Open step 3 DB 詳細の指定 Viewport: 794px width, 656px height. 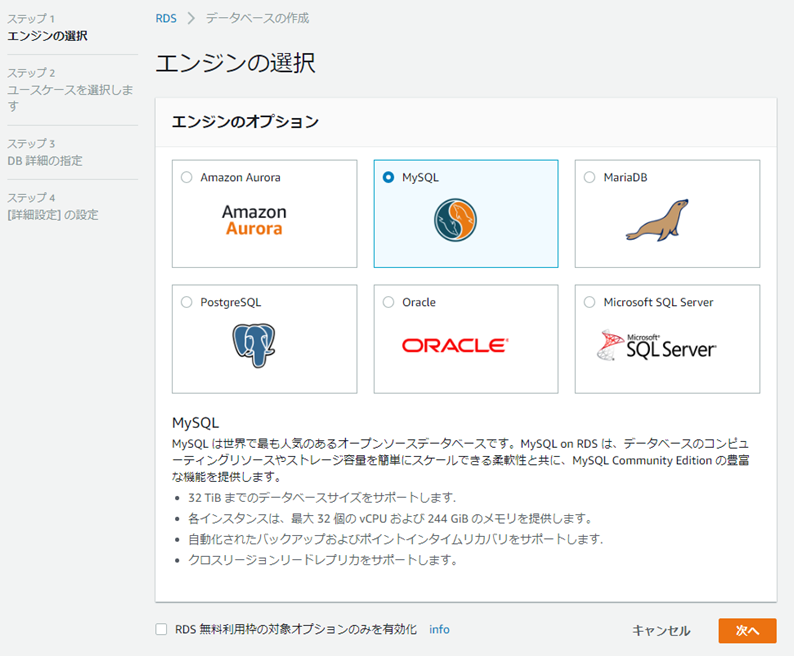tap(45, 160)
